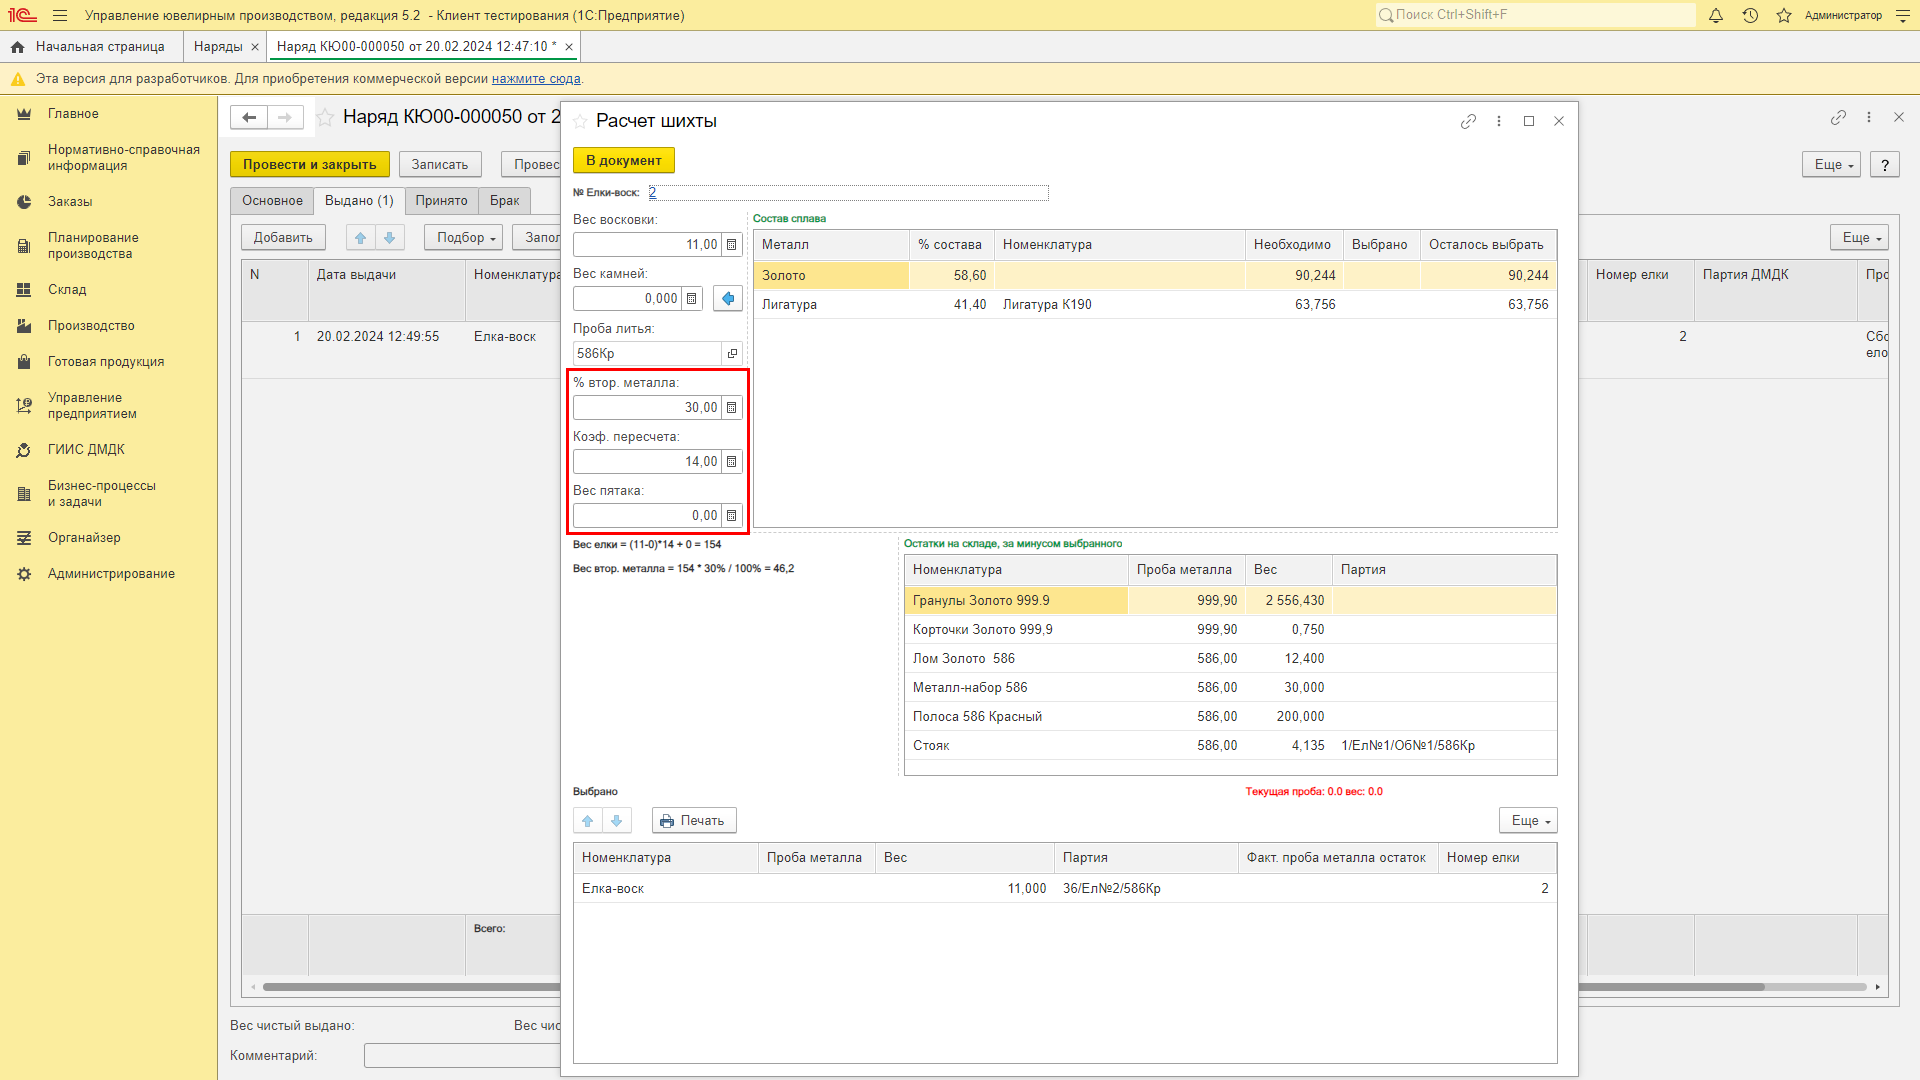Add Расчет шихты to favorites star
Image resolution: width=1920 pixels, height=1080 pixels.
click(x=580, y=121)
